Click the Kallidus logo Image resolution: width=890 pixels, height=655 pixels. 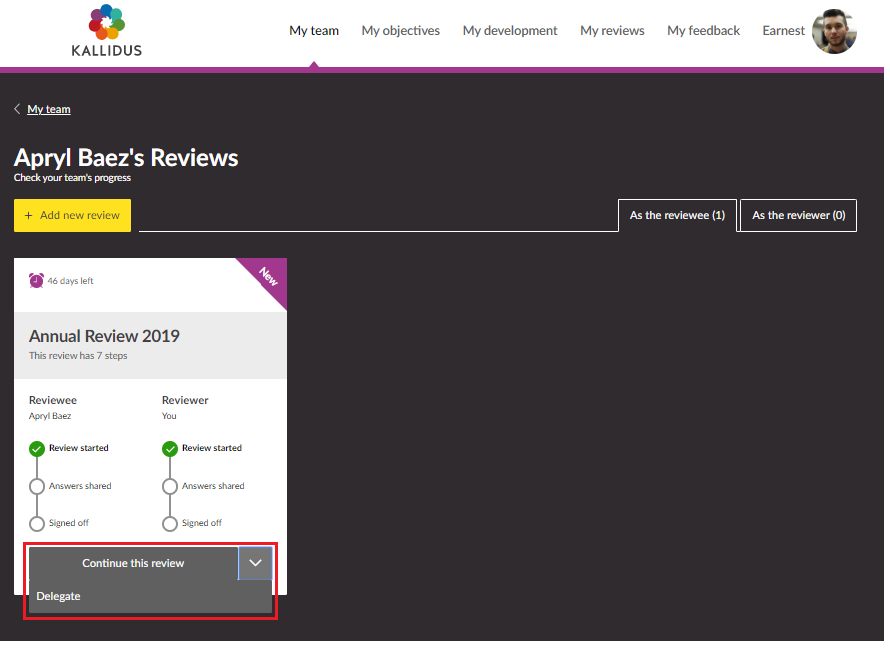point(106,30)
